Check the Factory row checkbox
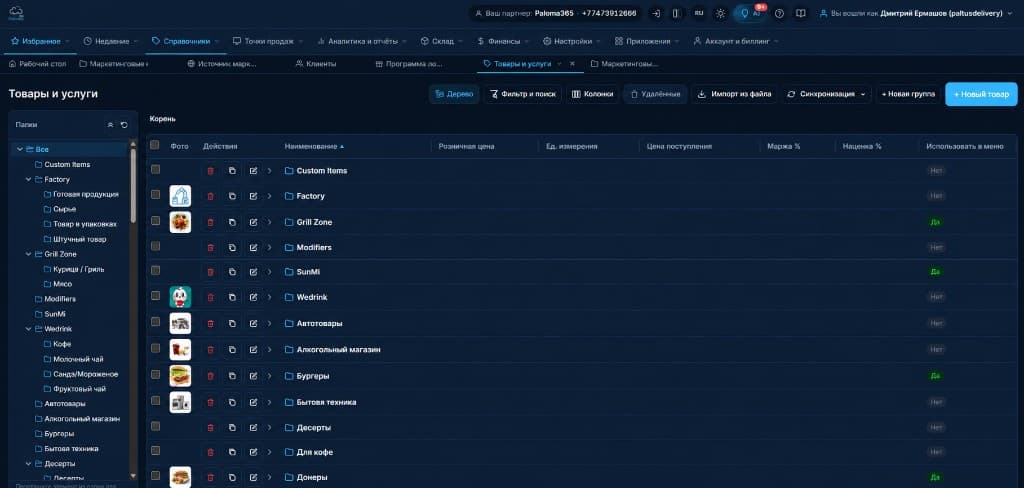 click(155, 194)
